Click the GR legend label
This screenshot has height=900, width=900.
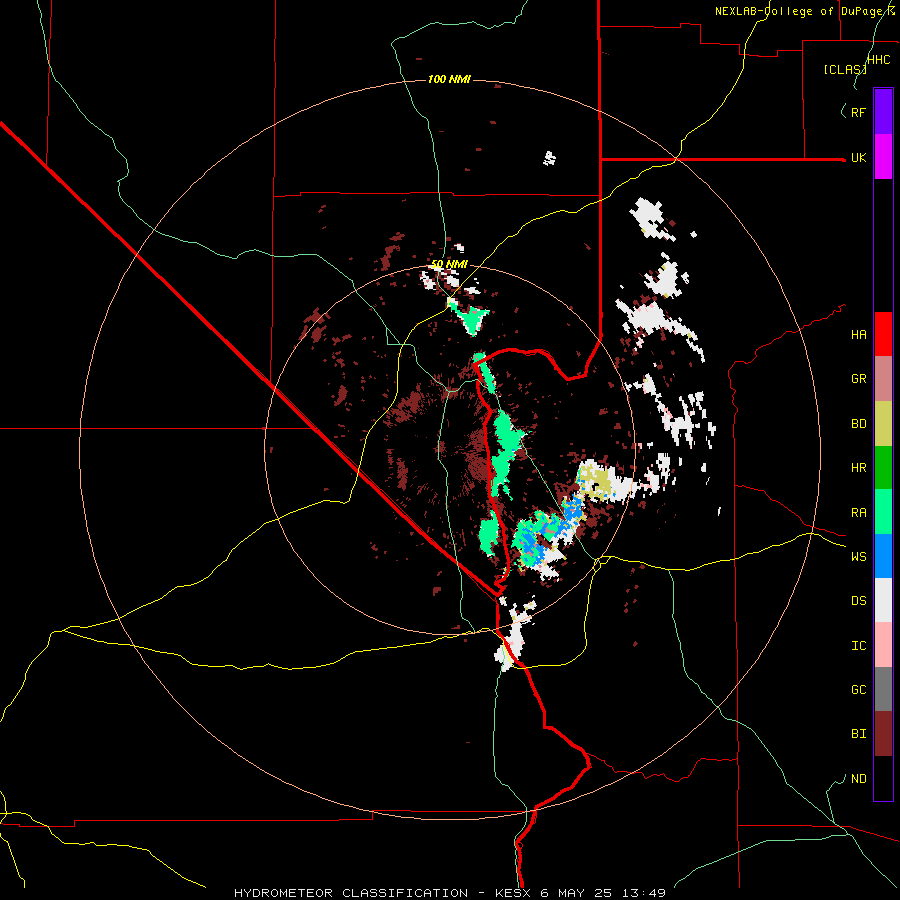858,379
